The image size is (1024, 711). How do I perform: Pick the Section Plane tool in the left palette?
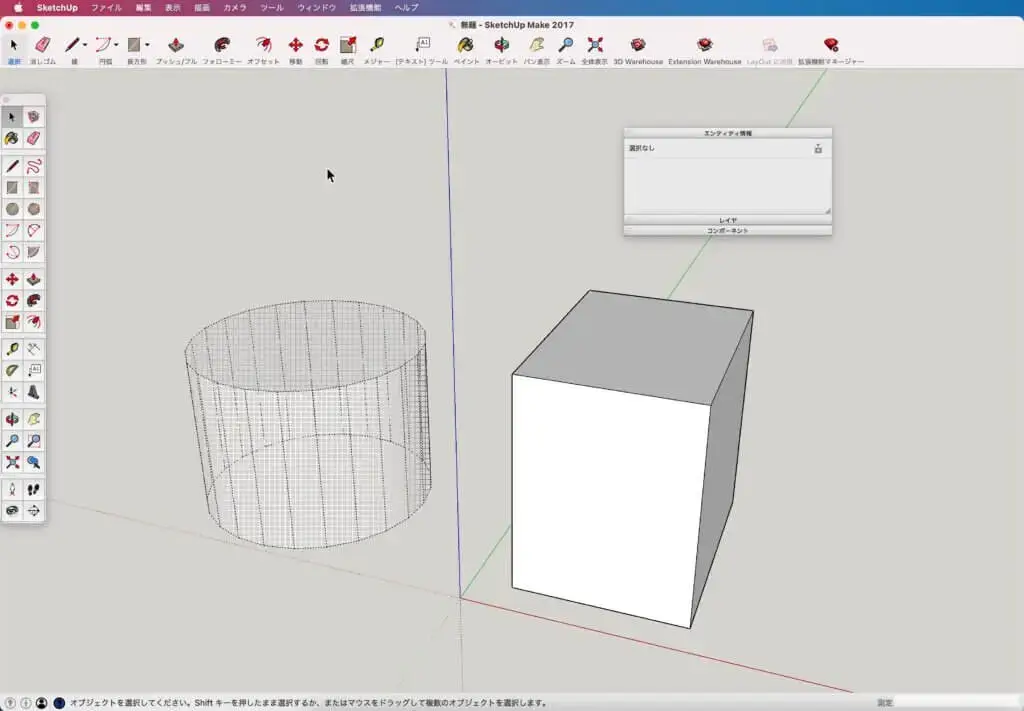click(x=33, y=511)
